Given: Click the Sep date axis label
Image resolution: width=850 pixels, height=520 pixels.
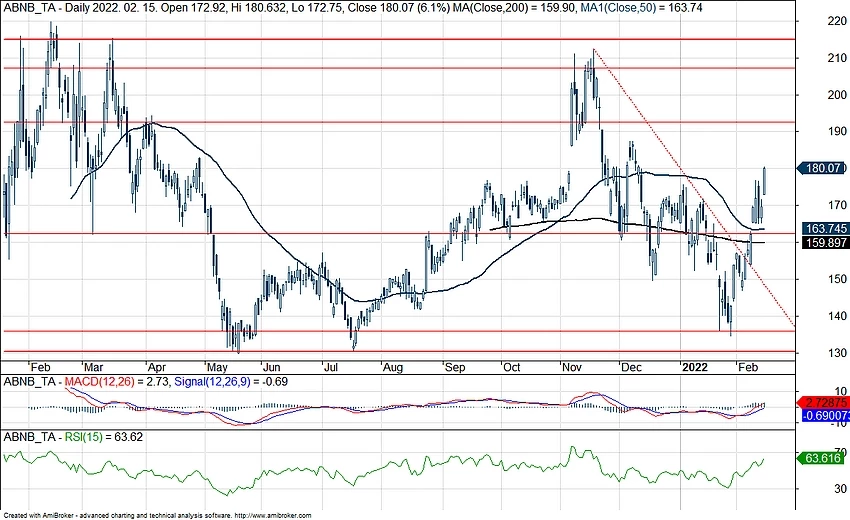Looking at the screenshot, I should click(455, 367).
